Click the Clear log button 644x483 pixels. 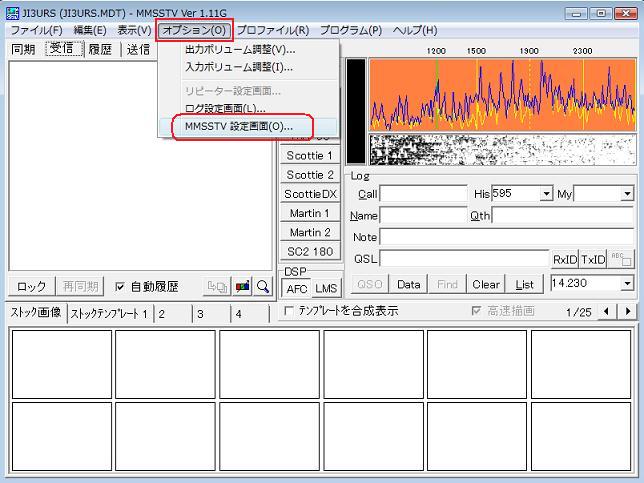(486, 284)
